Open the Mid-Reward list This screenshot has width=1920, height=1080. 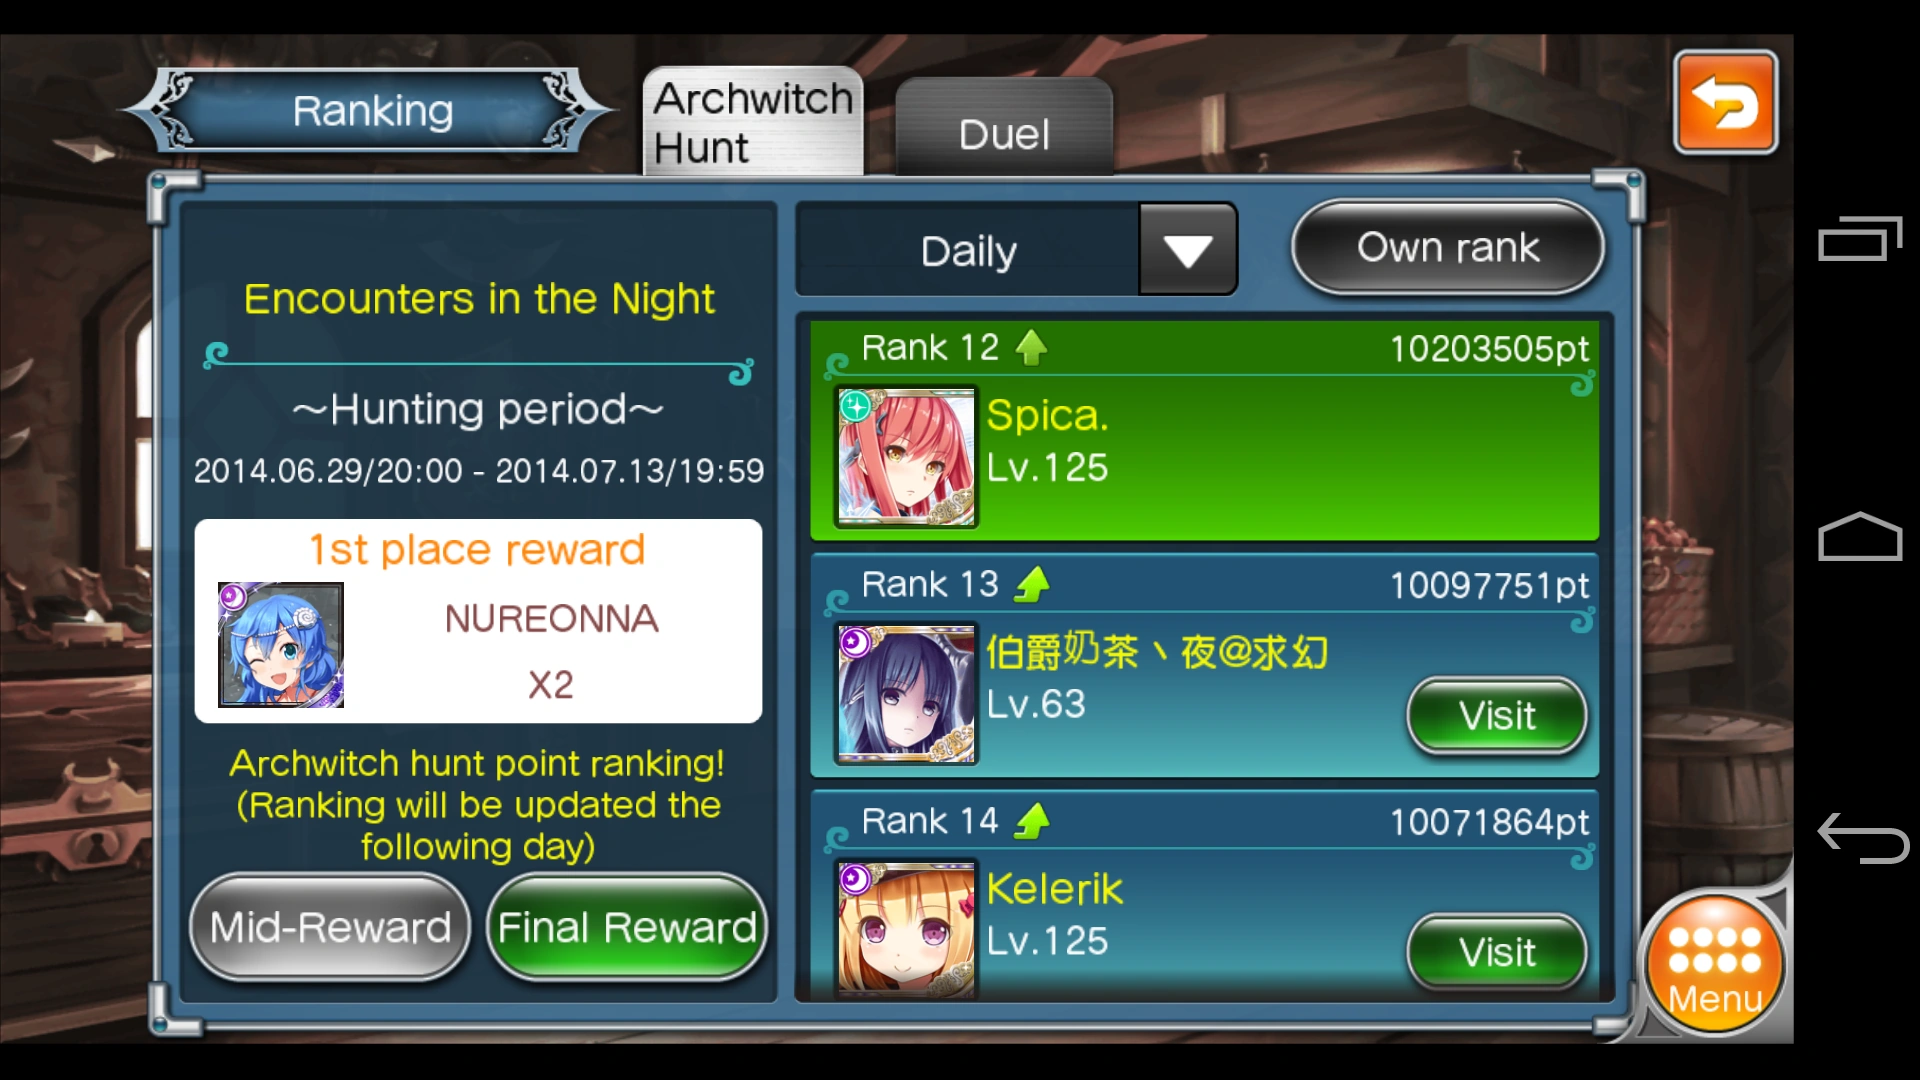pyautogui.click(x=330, y=927)
